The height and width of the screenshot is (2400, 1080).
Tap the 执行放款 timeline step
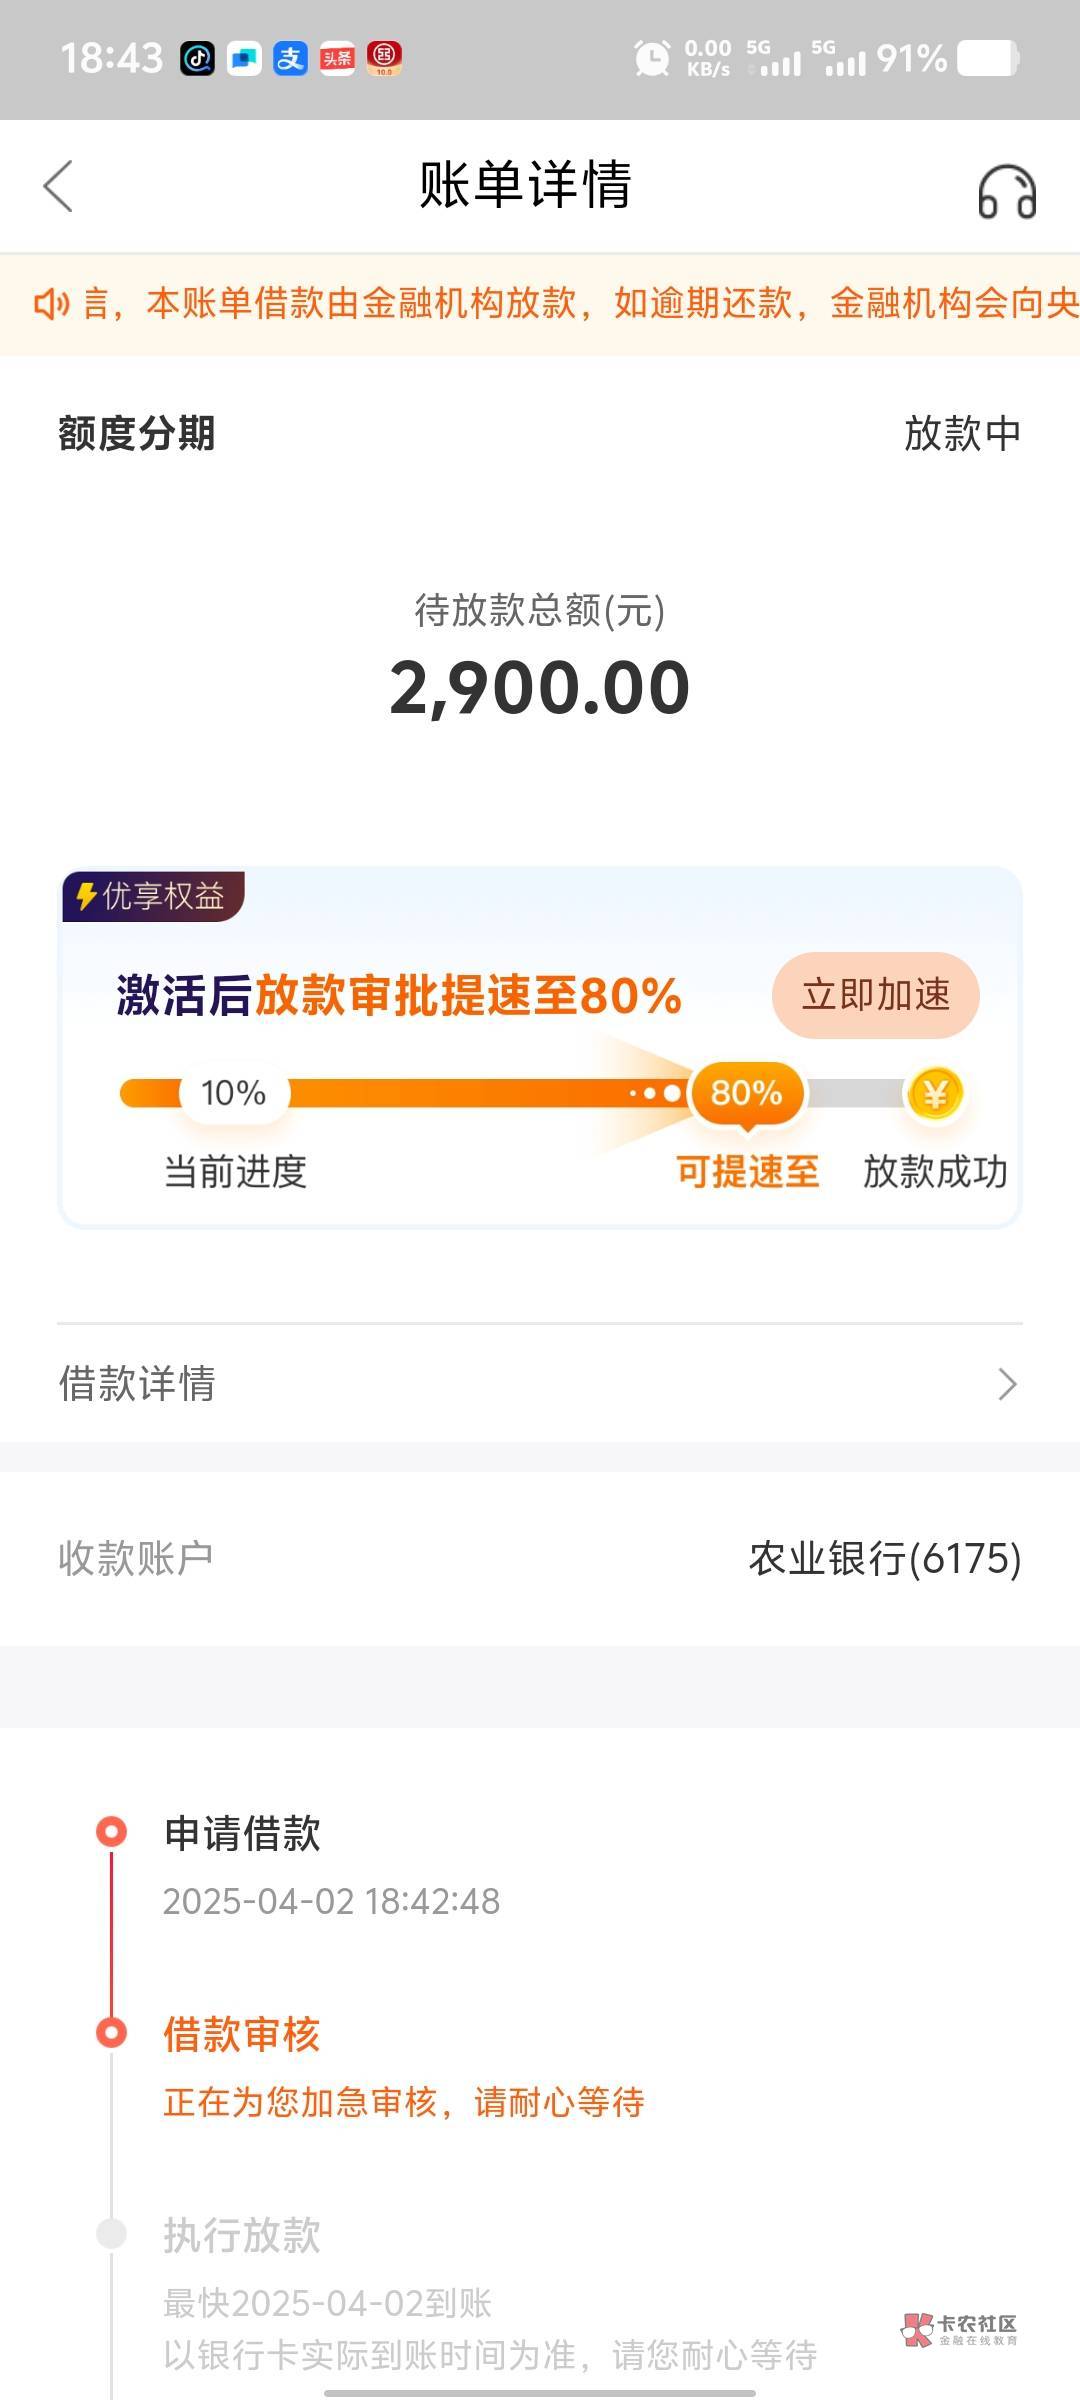click(x=242, y=2236)
